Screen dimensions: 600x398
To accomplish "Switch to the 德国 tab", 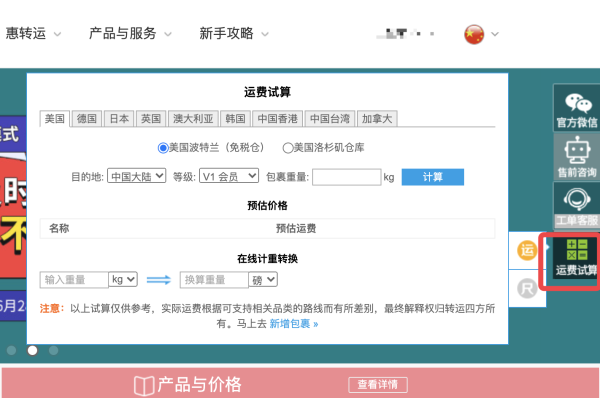I will click(x=87, y=119).
